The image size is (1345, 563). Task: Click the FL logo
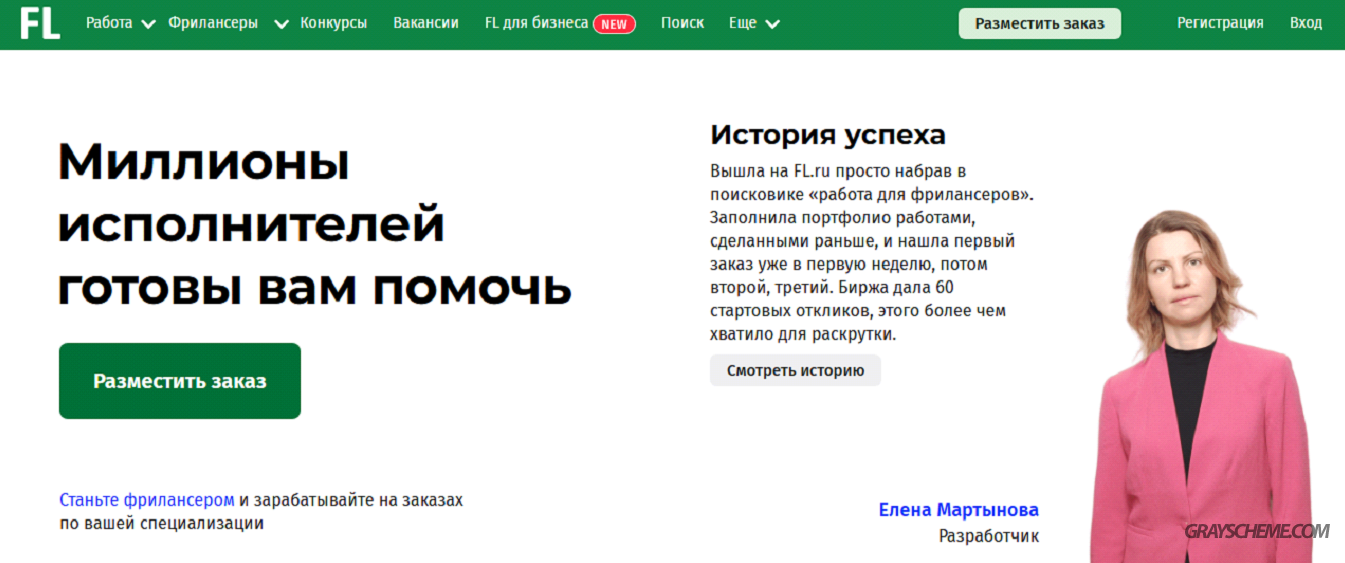point(41,22)
